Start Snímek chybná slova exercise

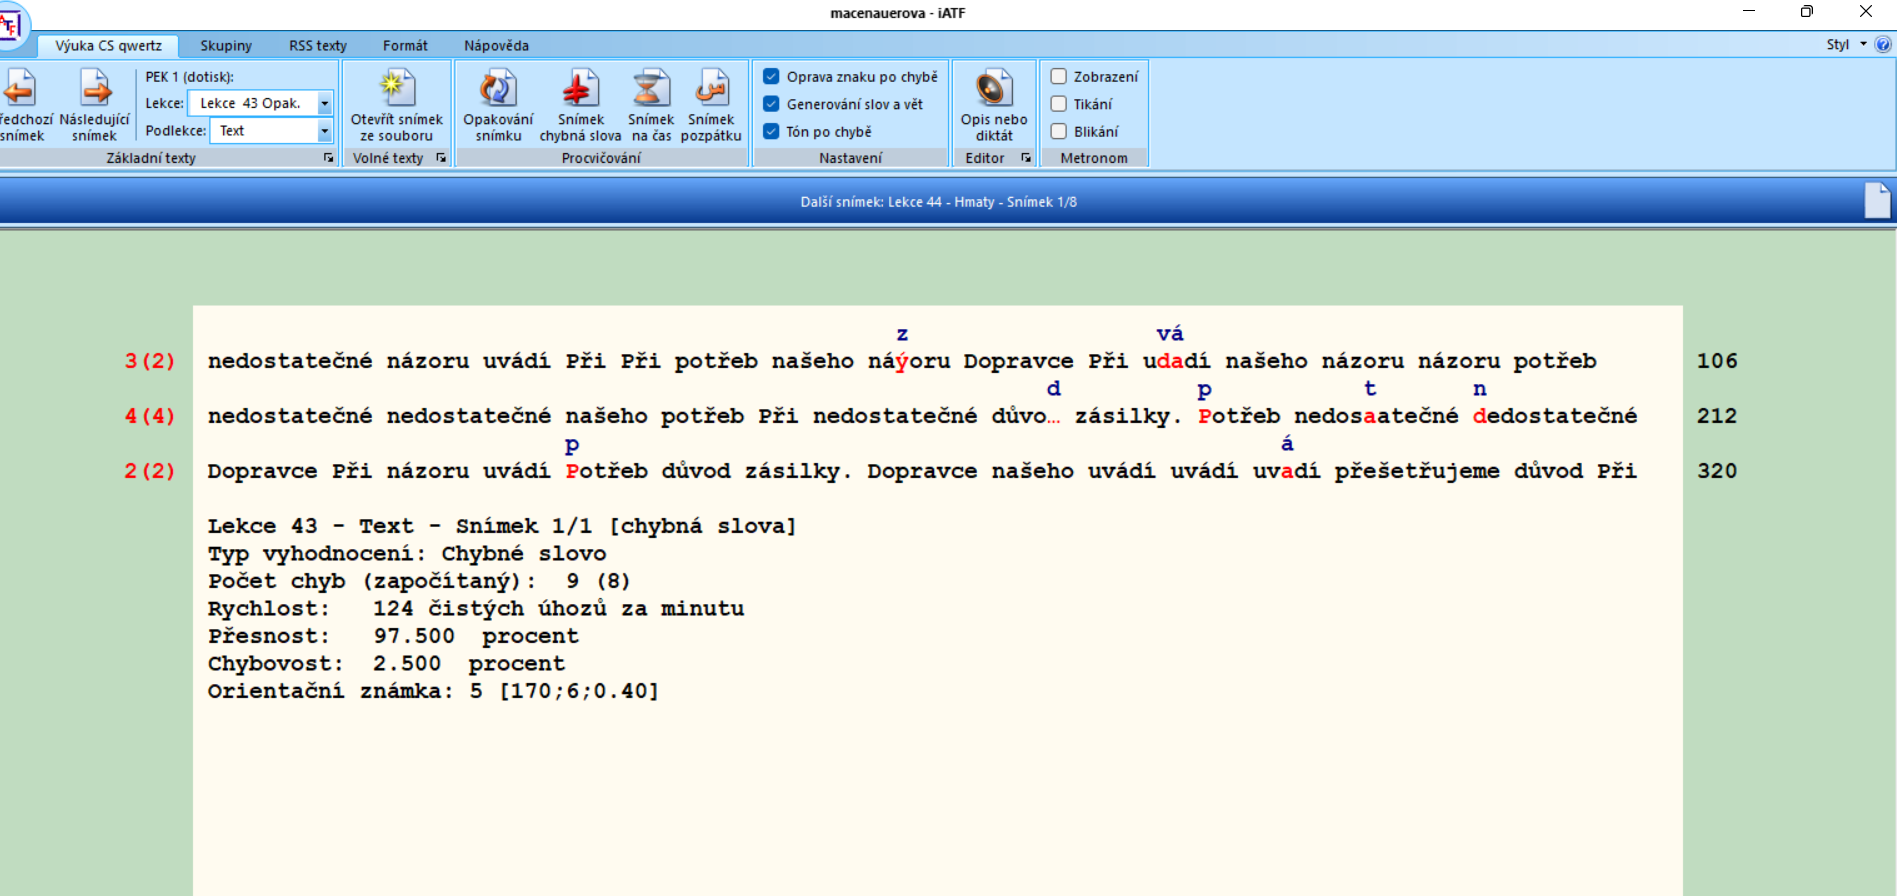pos(580,90)
